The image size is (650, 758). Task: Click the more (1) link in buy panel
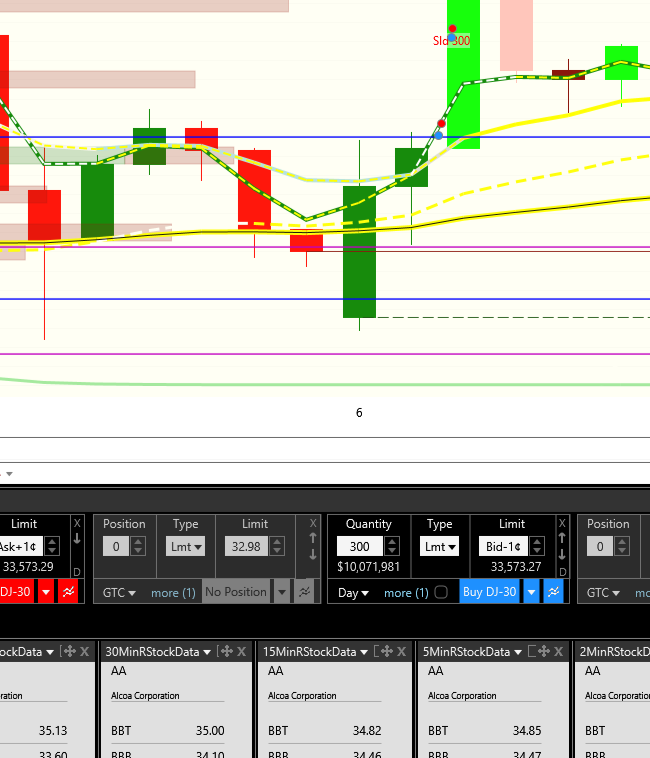pos(406,592)
